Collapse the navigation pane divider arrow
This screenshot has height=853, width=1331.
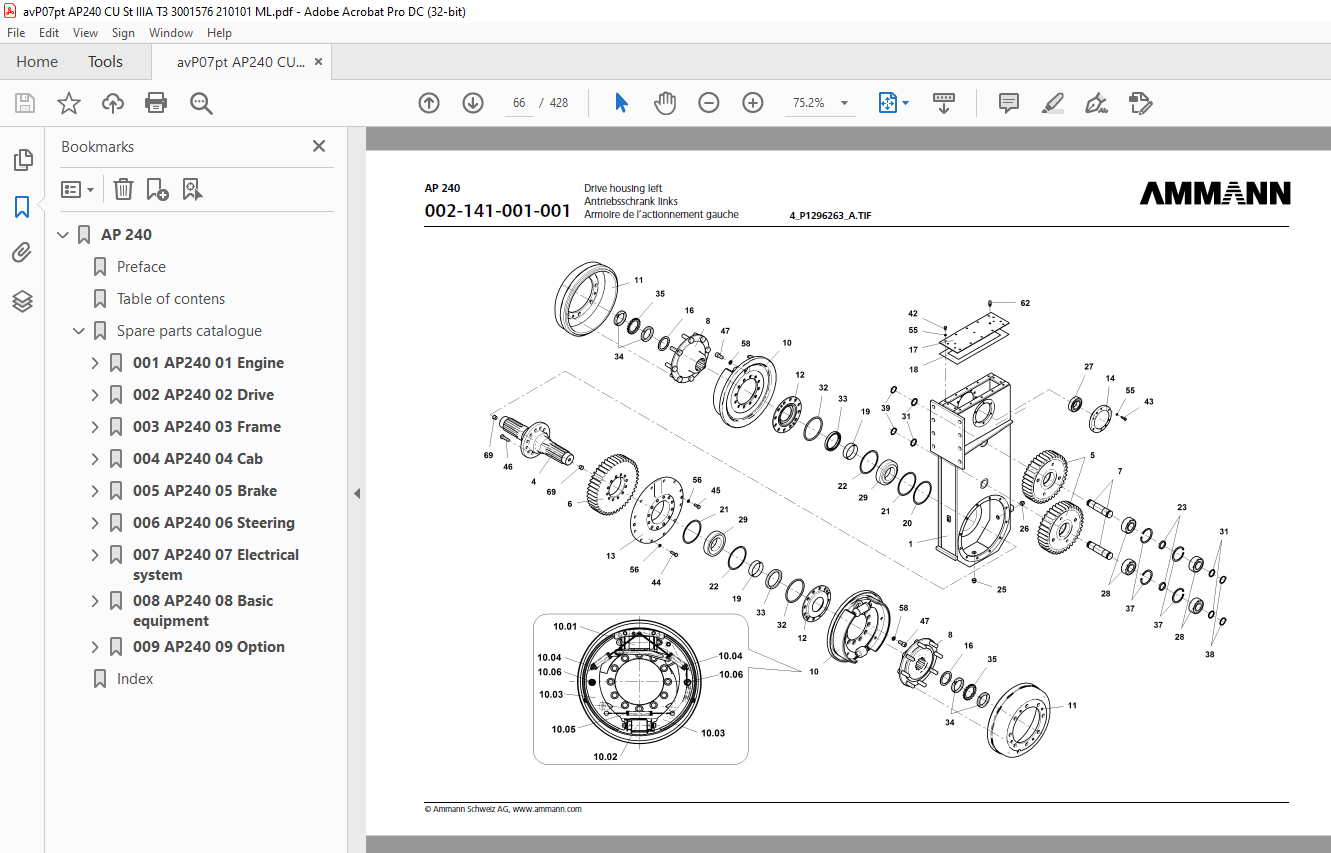[x=357, y=493]
